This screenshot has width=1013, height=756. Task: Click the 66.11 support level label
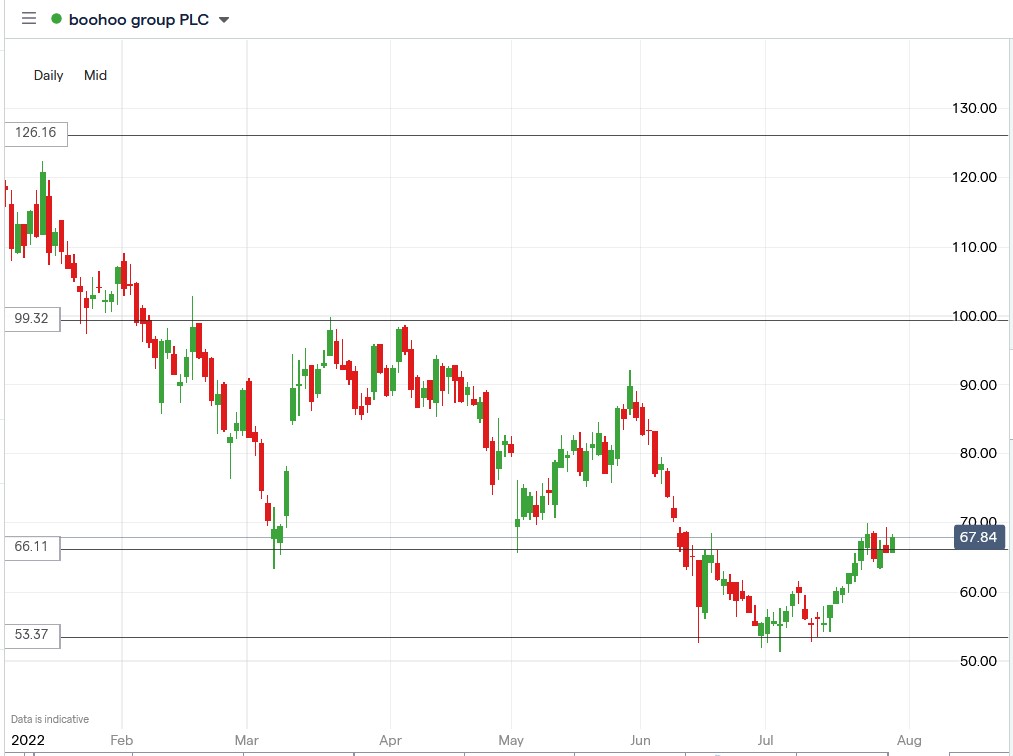tap(33, 547)
